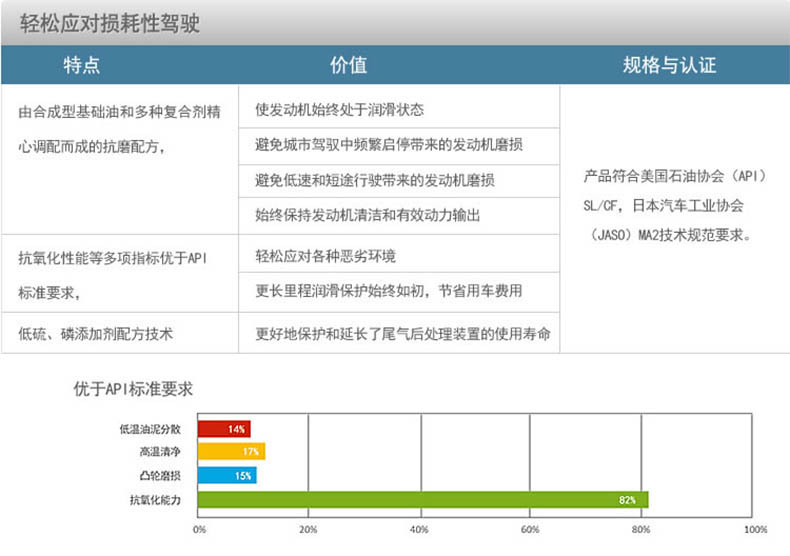
Task: Click the 抗氧化能力 chart label
Action: 155,499
